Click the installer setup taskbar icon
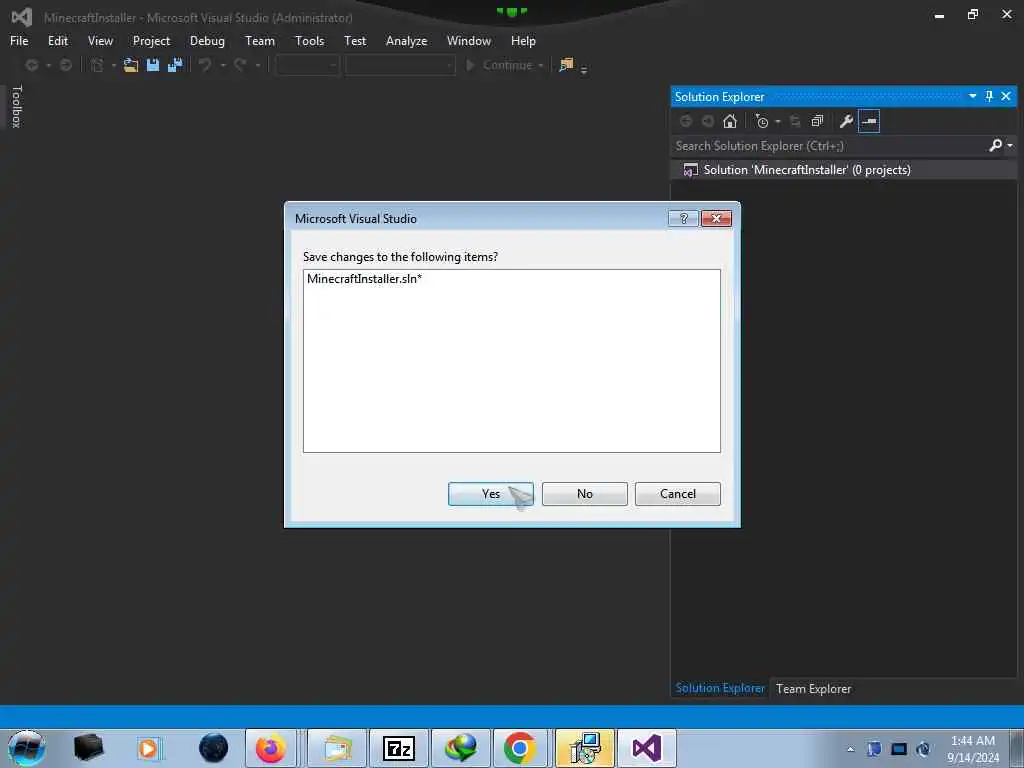The height and width of the screenshot is (768, 1024). pyautogui.click(x=584, y=748)
